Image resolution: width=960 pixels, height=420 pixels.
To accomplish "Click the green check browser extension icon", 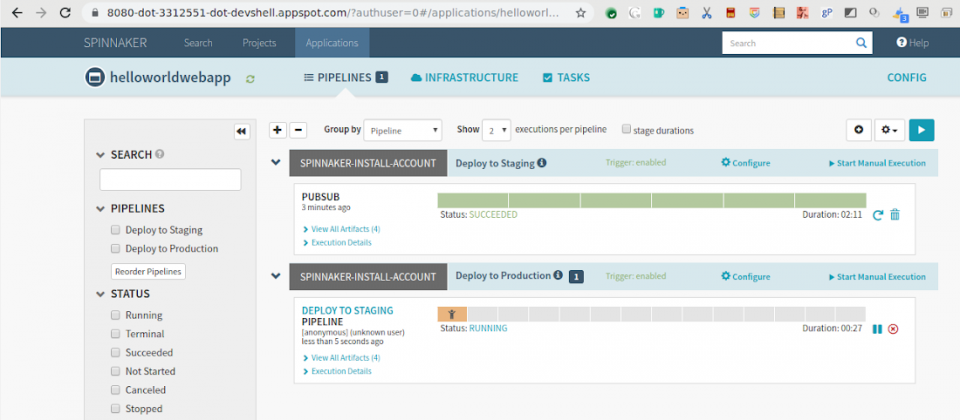I will pos(611,13).
